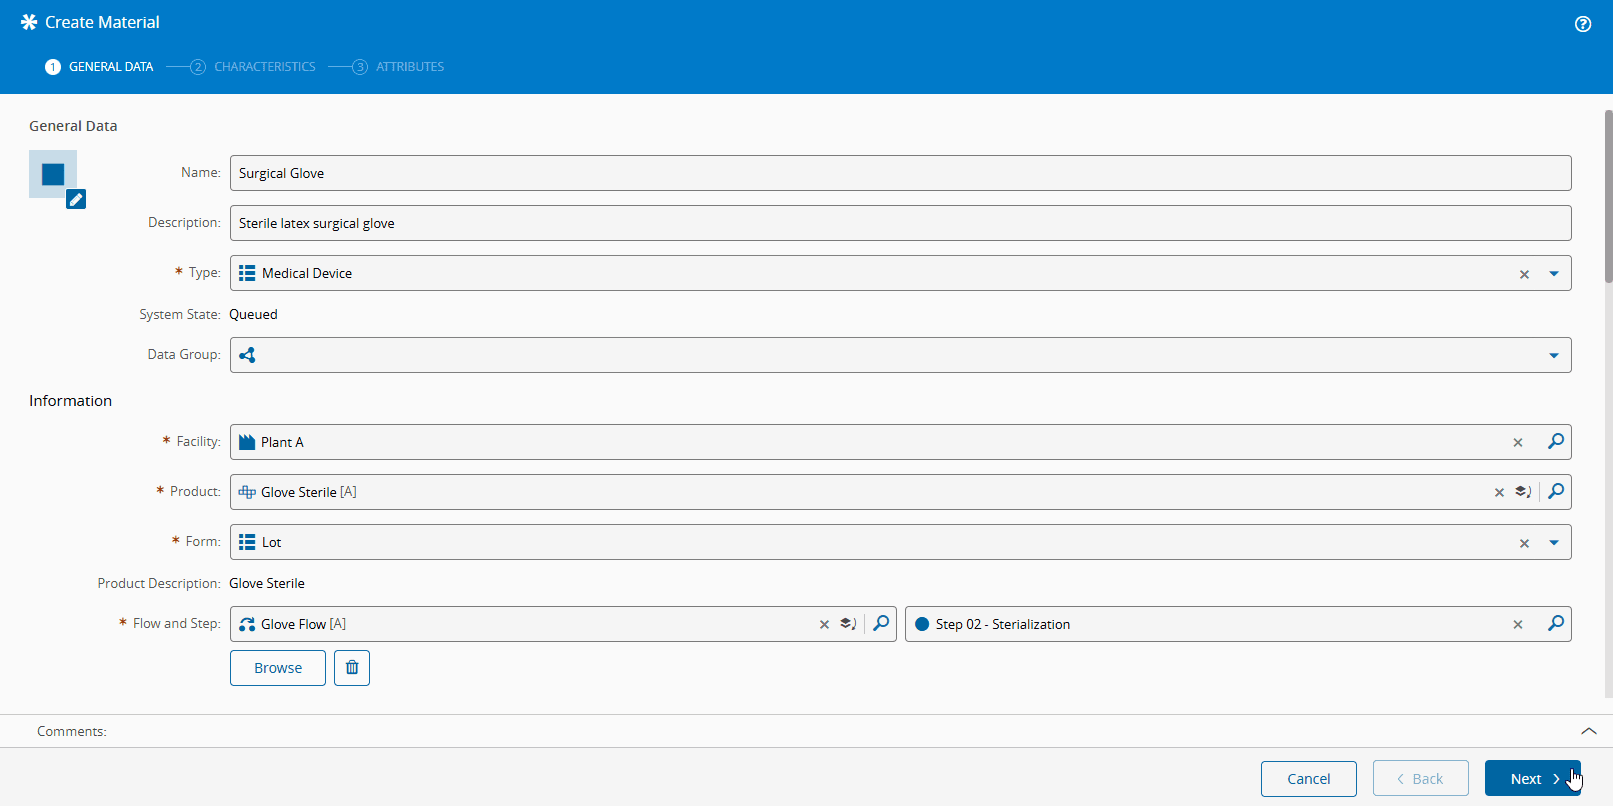Click the Lot form list icon

point(247,542)
